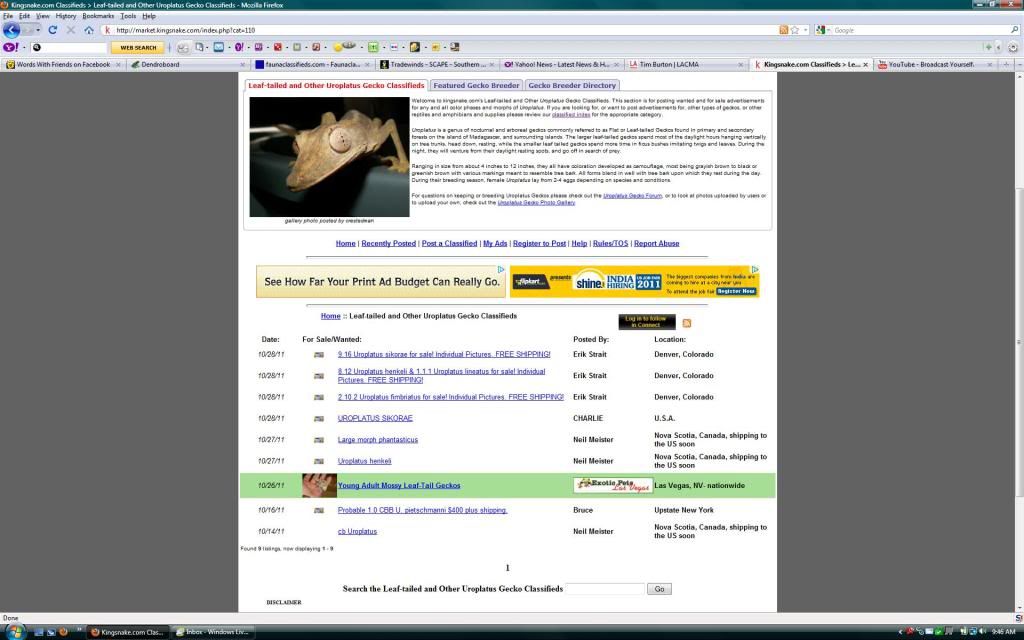Image resolution: width=1024 pixels, height=640 pixels.
Task: Open camera icon on UROPLATUS SIKORAE row
Action: [x=319, y=419]
